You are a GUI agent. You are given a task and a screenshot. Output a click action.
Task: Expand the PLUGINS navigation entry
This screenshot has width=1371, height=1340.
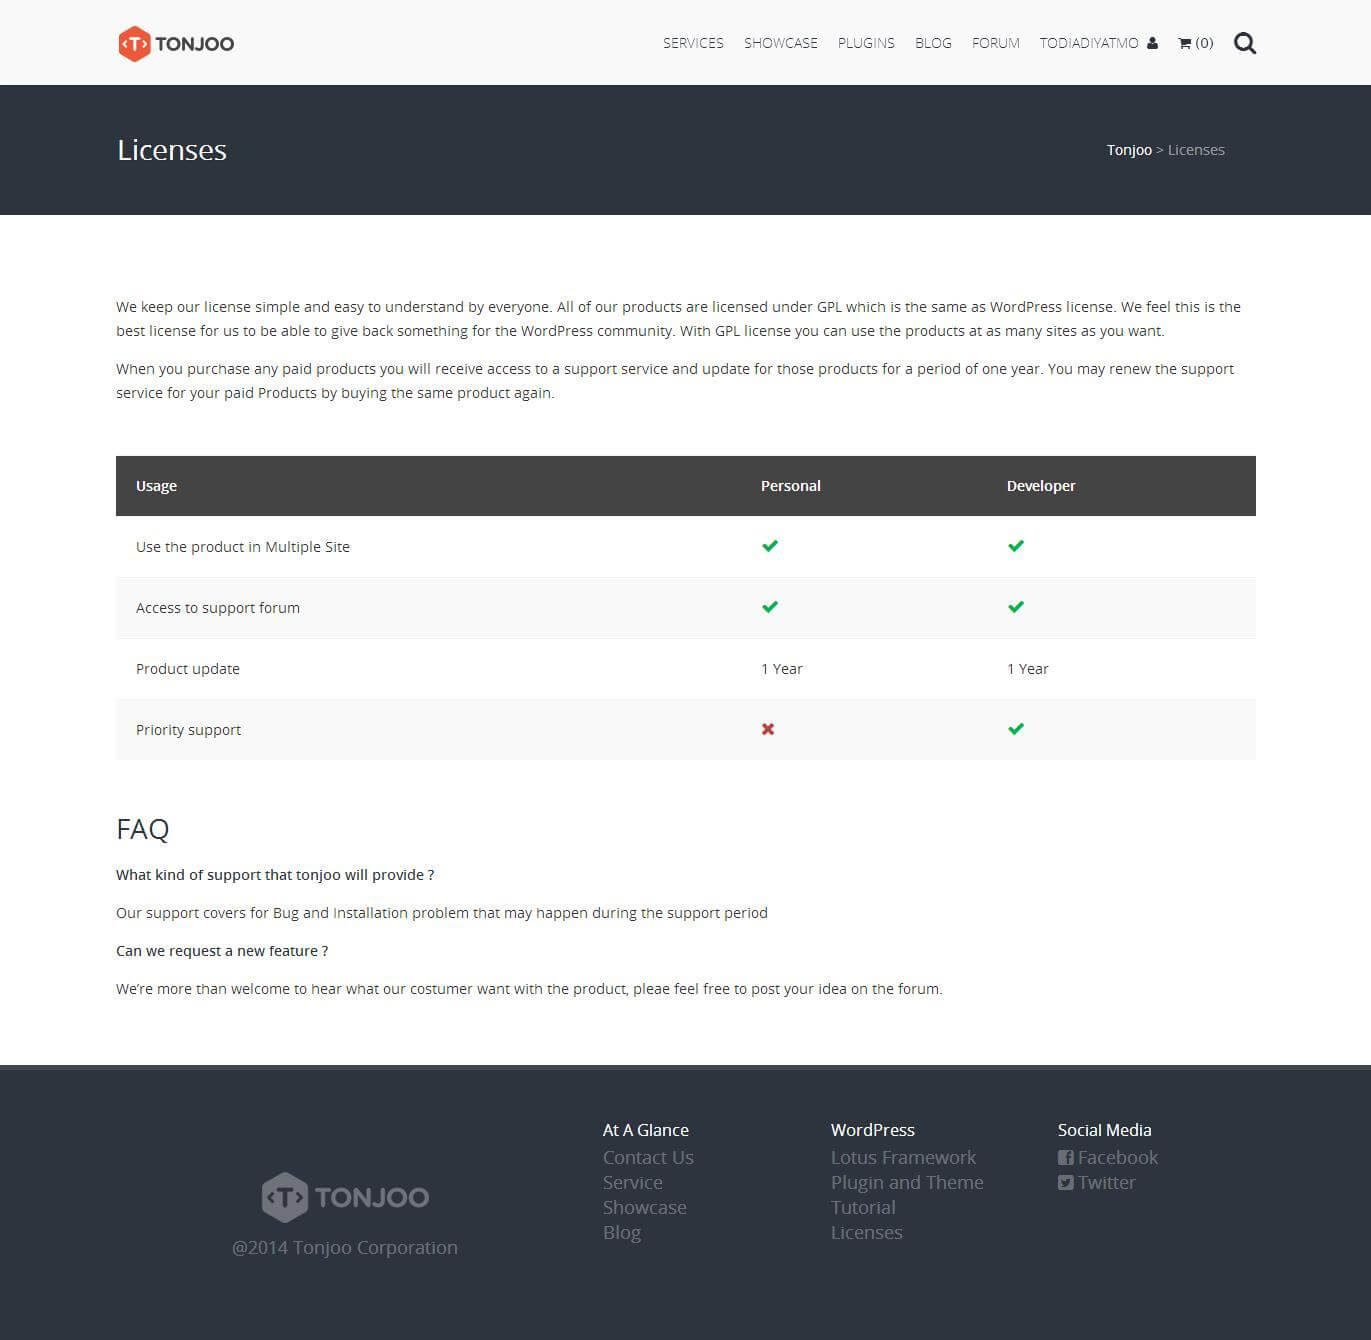[x=866, y=43]
